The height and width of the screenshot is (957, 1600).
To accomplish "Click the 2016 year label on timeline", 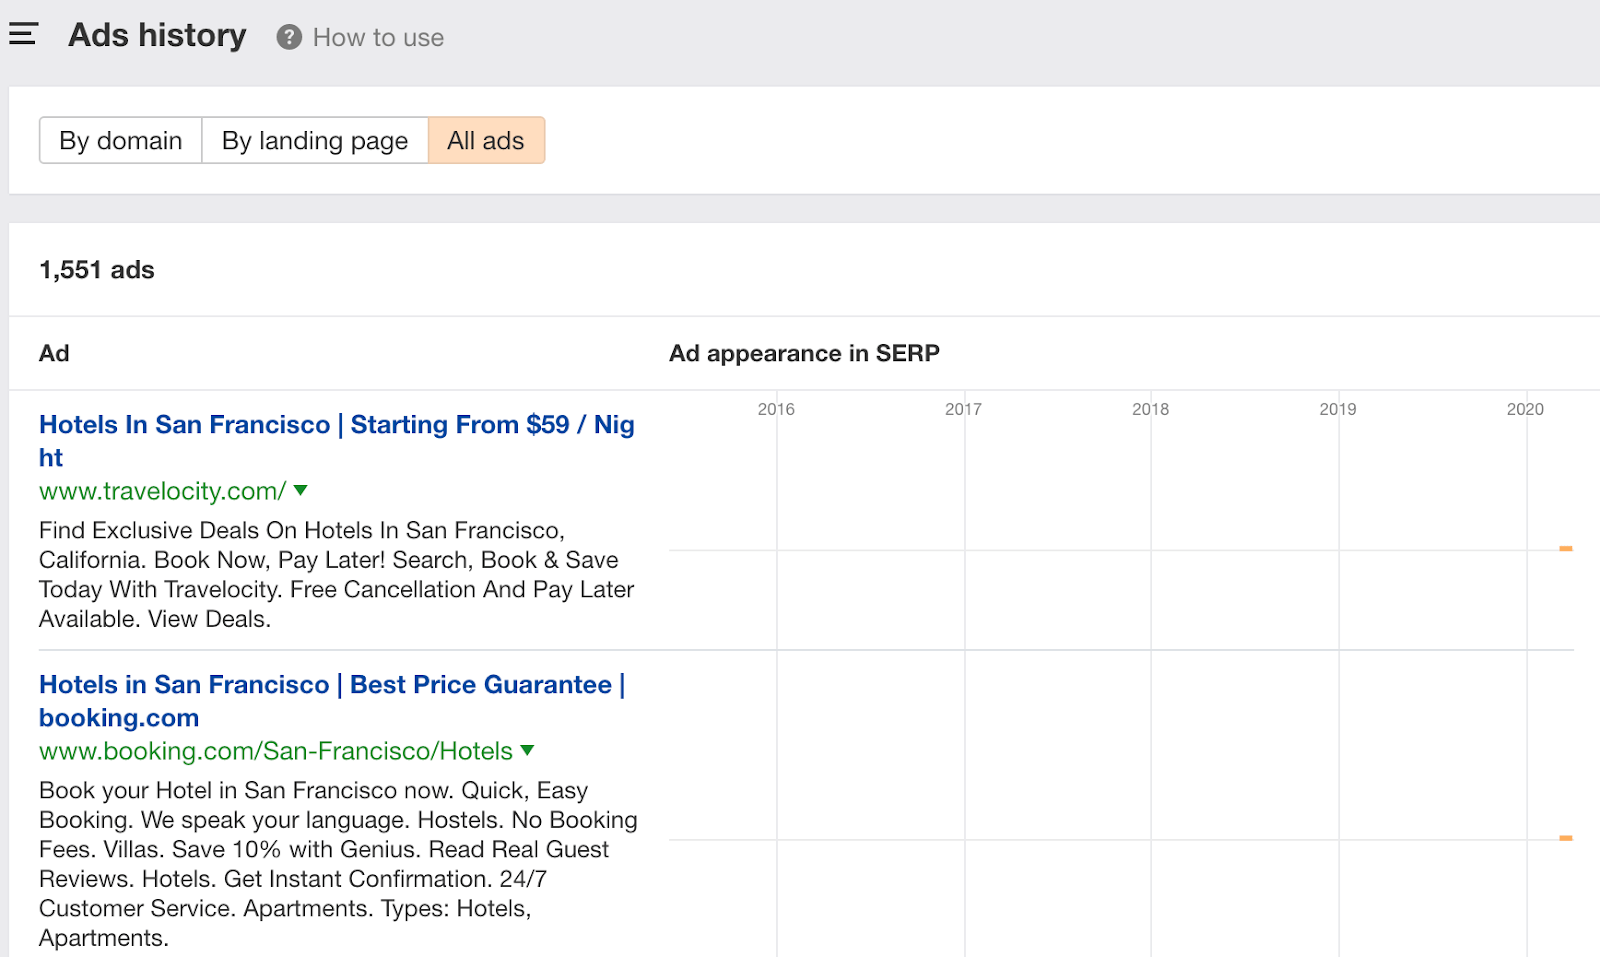I will (776, 409).
